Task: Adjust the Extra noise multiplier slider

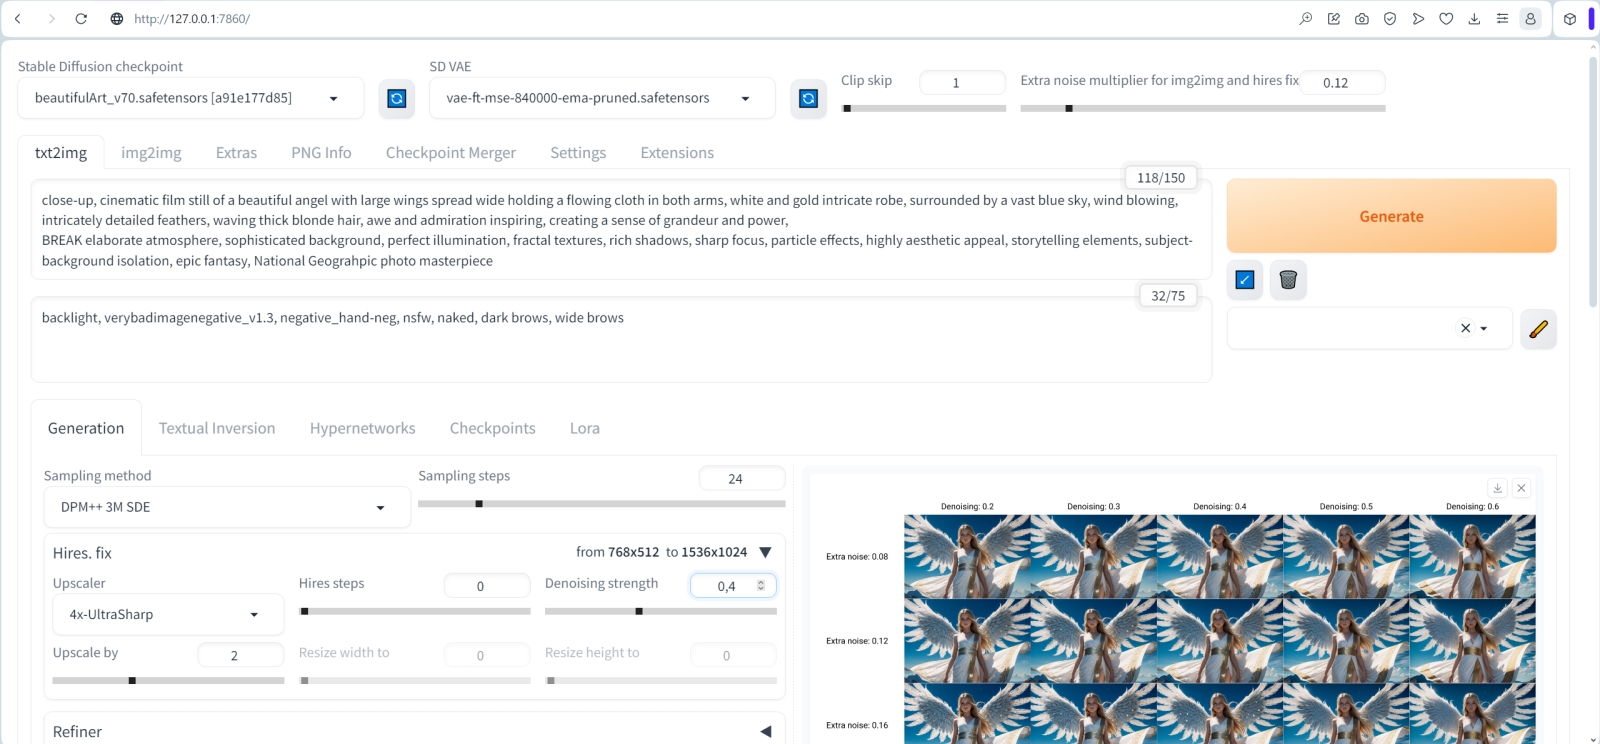Action: (x=1202, y=108)
